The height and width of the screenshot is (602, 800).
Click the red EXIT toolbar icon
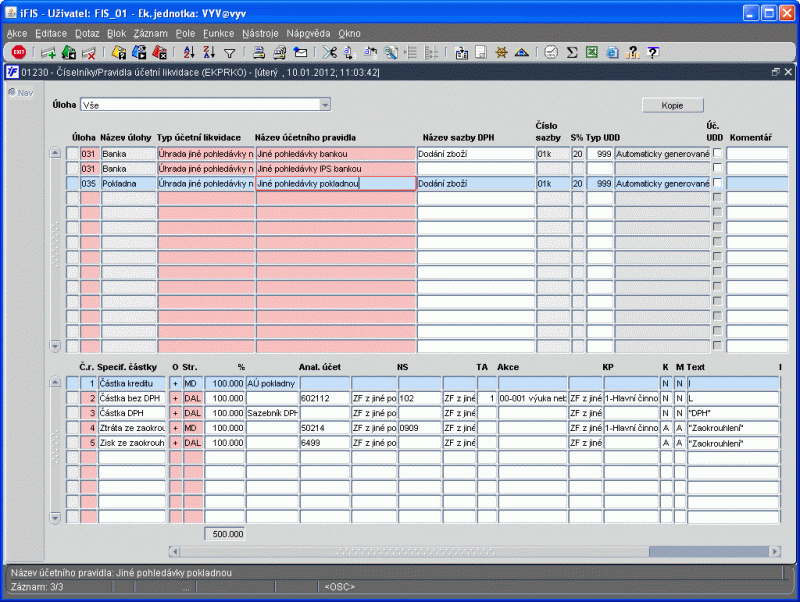point(18,52)
